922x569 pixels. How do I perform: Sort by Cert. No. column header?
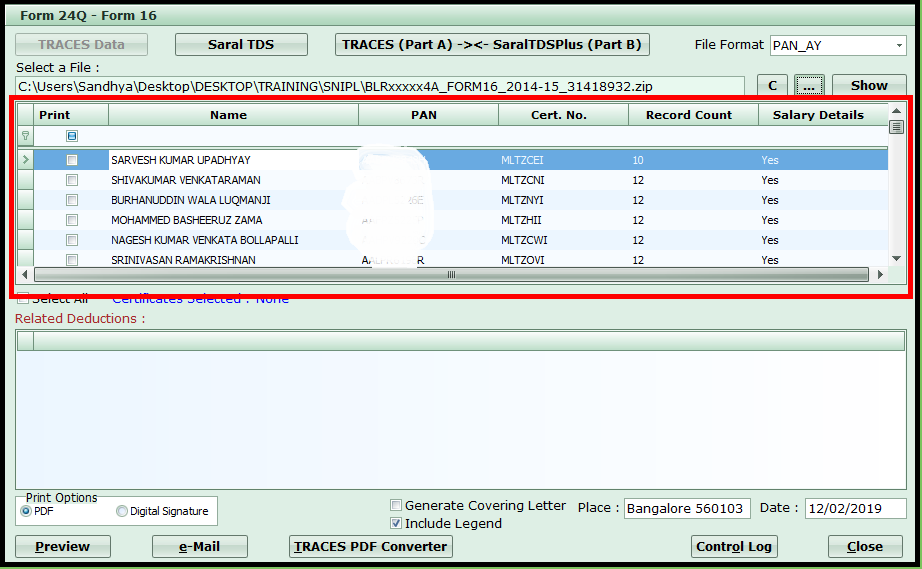click(563, 115)
